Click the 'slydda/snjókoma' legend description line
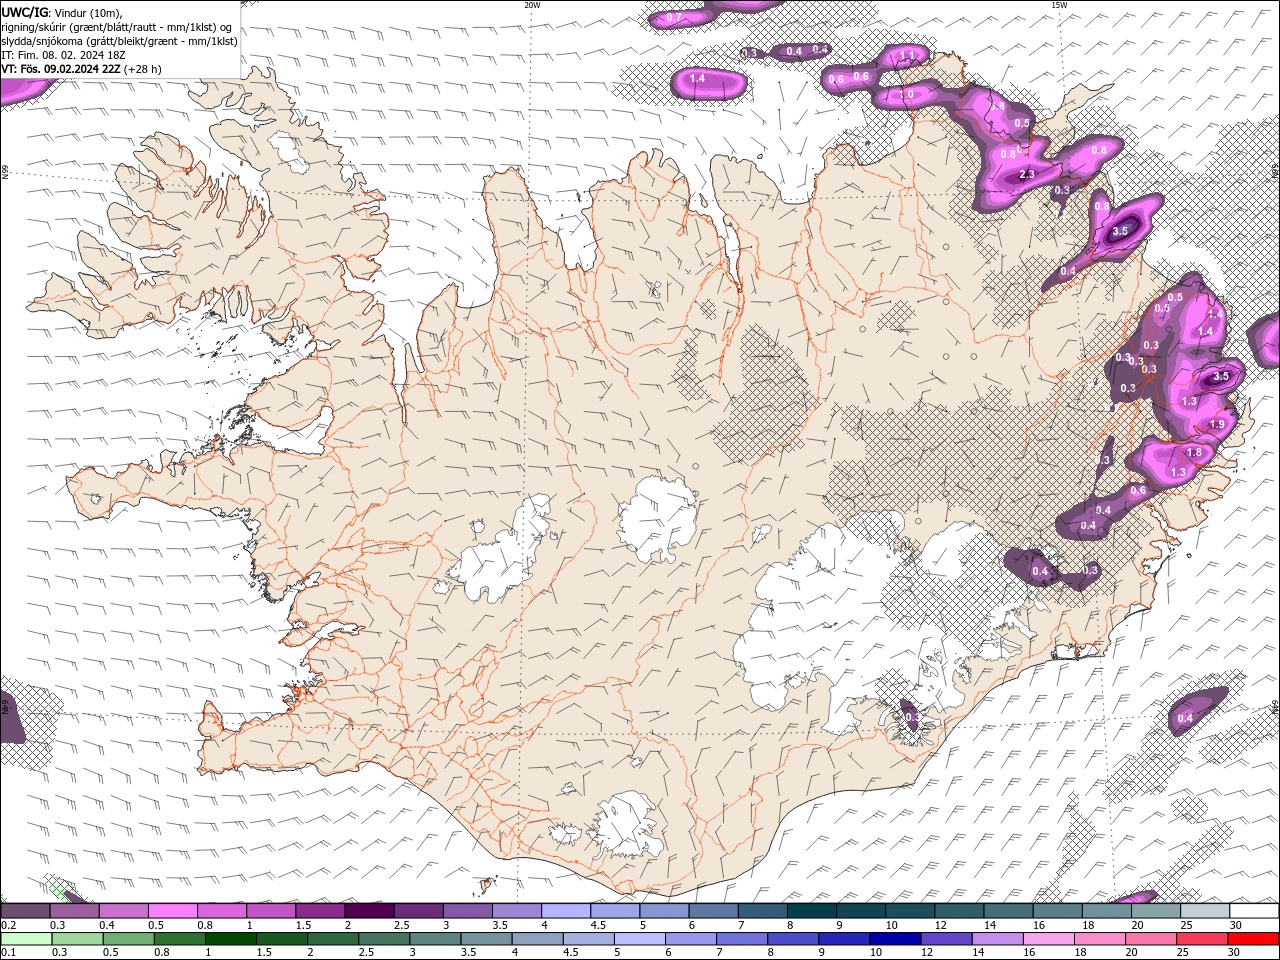 [x=119, y=41]
